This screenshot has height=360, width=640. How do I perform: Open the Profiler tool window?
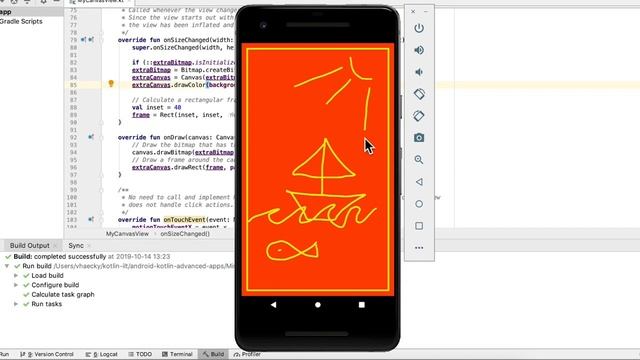pos(247,354)
